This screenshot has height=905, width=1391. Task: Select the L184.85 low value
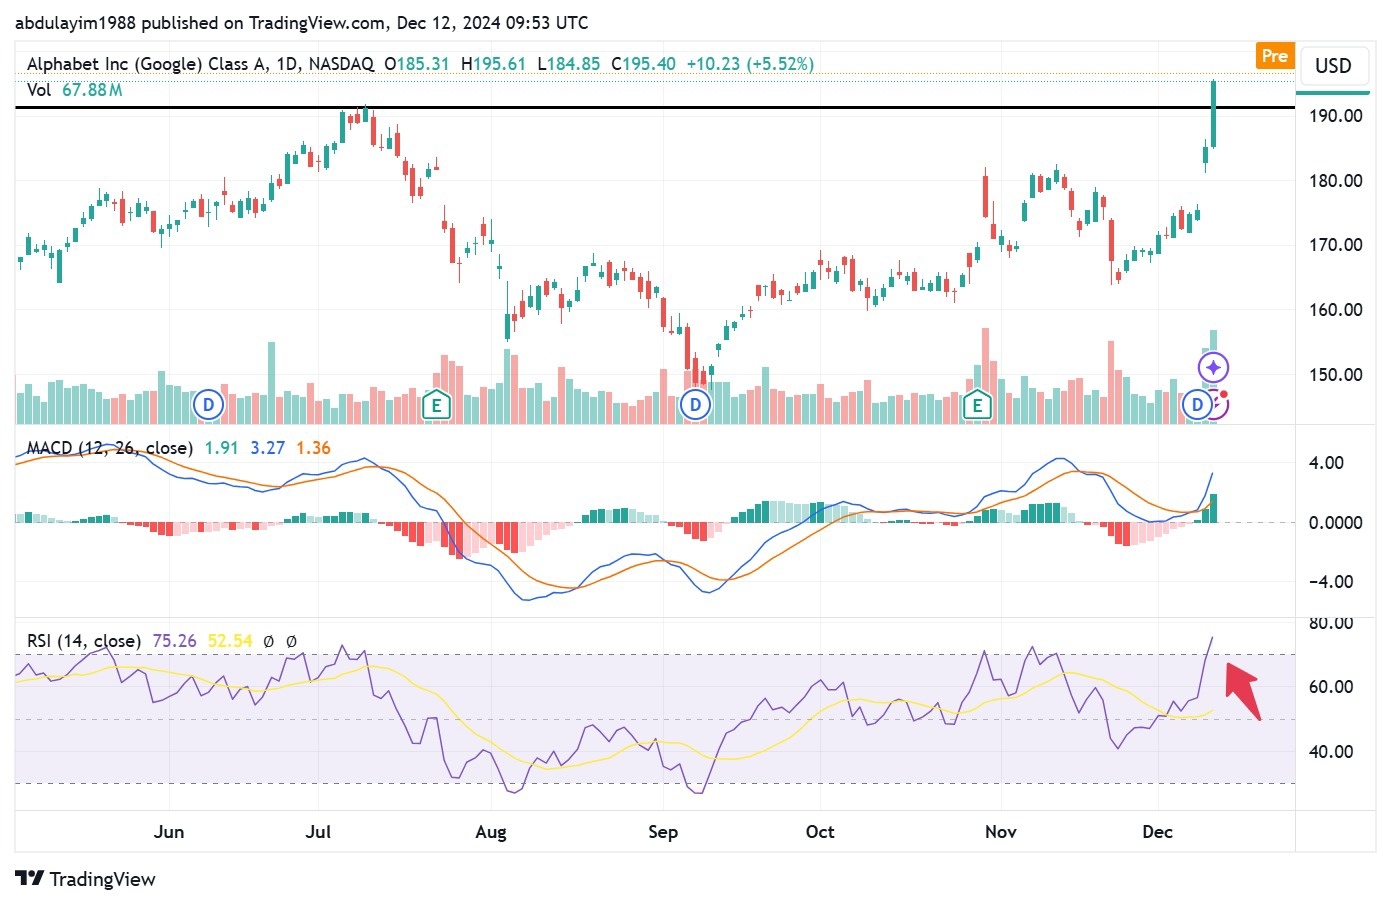[568, 64]
